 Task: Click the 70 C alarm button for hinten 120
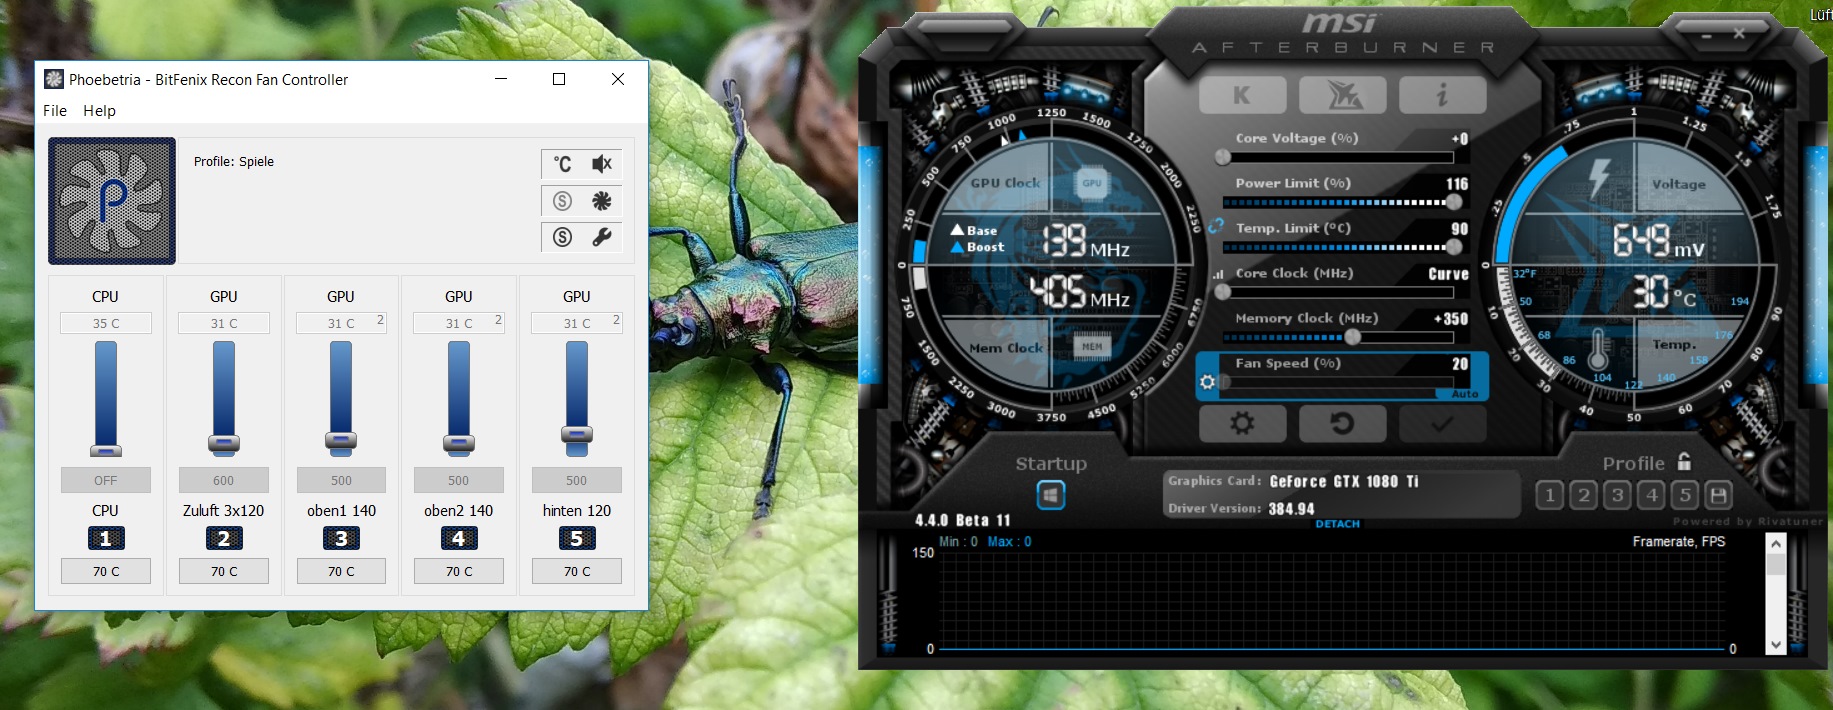pyautogui.click(x=577, y=571)
